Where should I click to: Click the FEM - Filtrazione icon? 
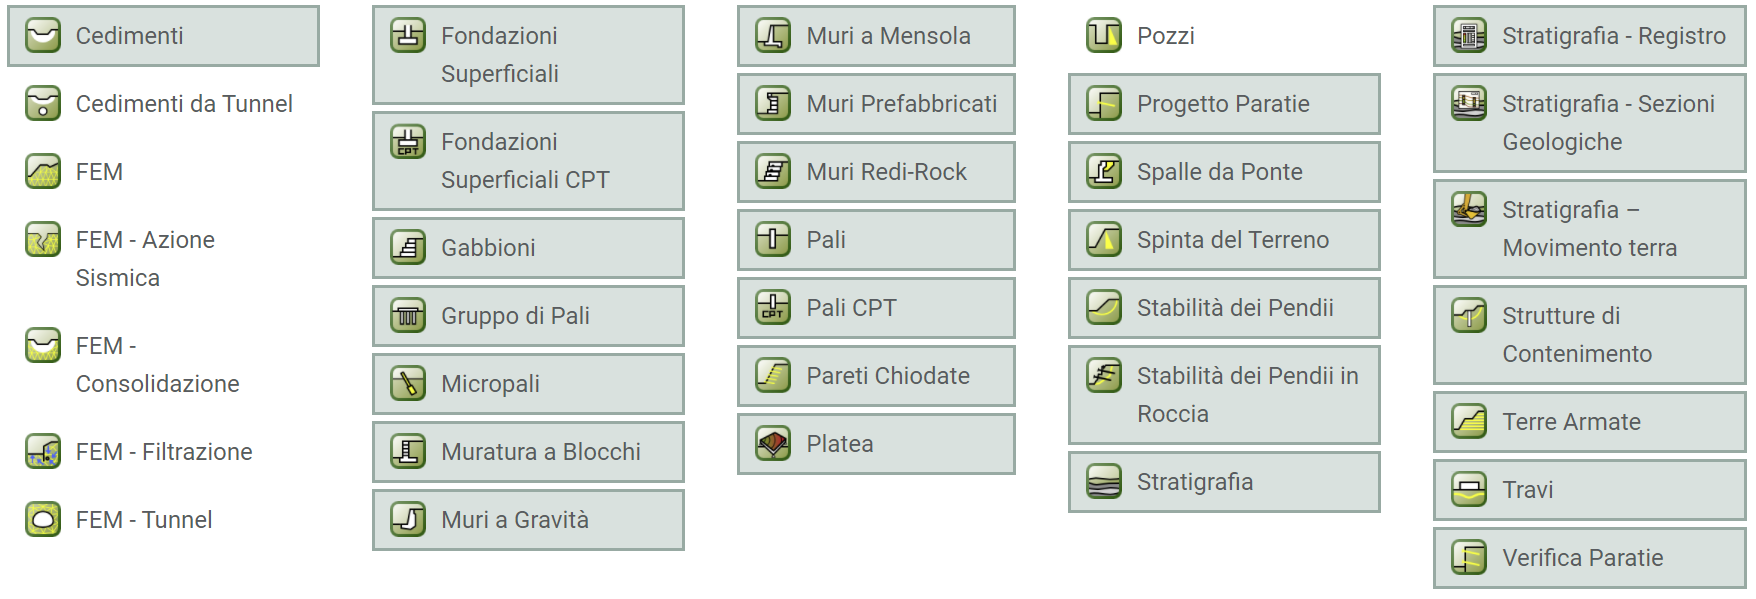[x=43, y=452]
